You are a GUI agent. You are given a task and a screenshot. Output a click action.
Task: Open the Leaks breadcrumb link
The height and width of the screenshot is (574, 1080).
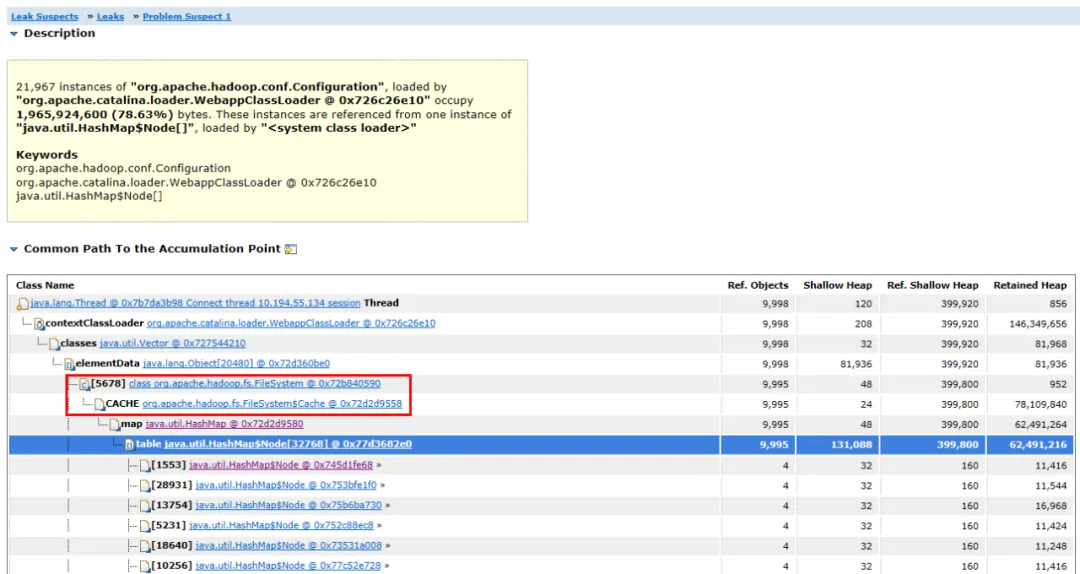point(110,17)
